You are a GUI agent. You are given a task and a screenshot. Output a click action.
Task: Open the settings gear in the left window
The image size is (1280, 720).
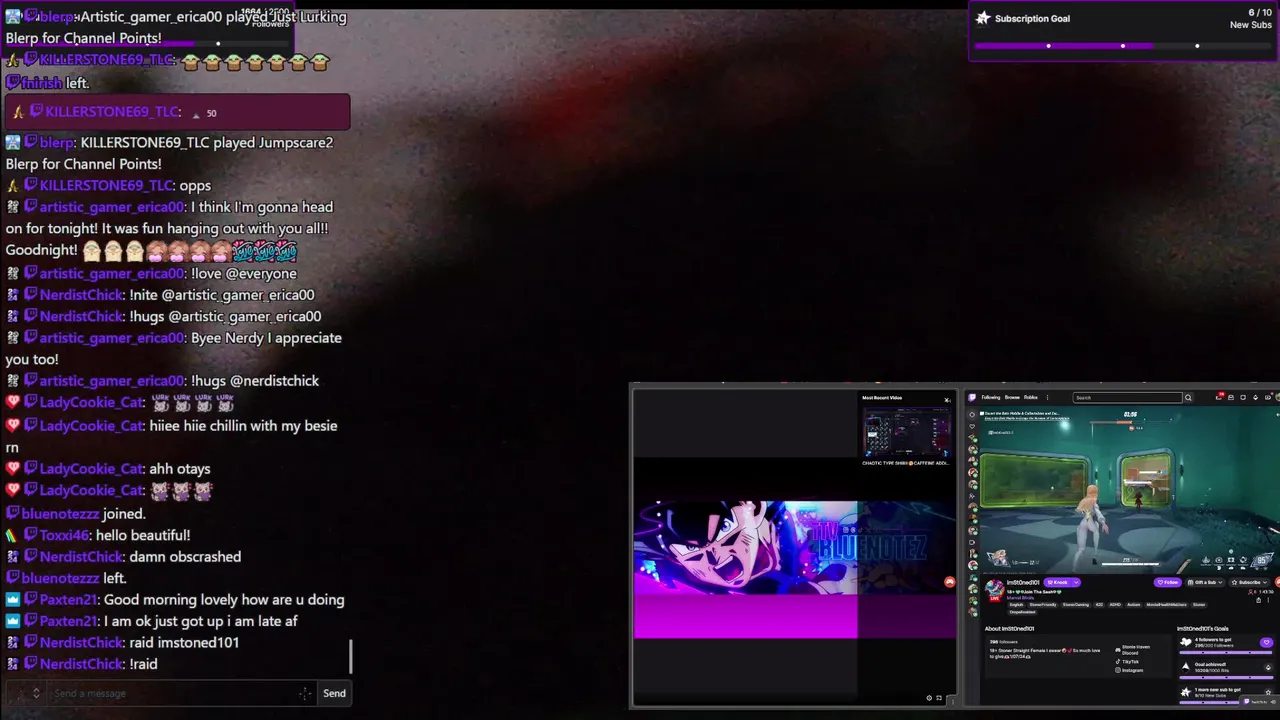pos(929,698)
